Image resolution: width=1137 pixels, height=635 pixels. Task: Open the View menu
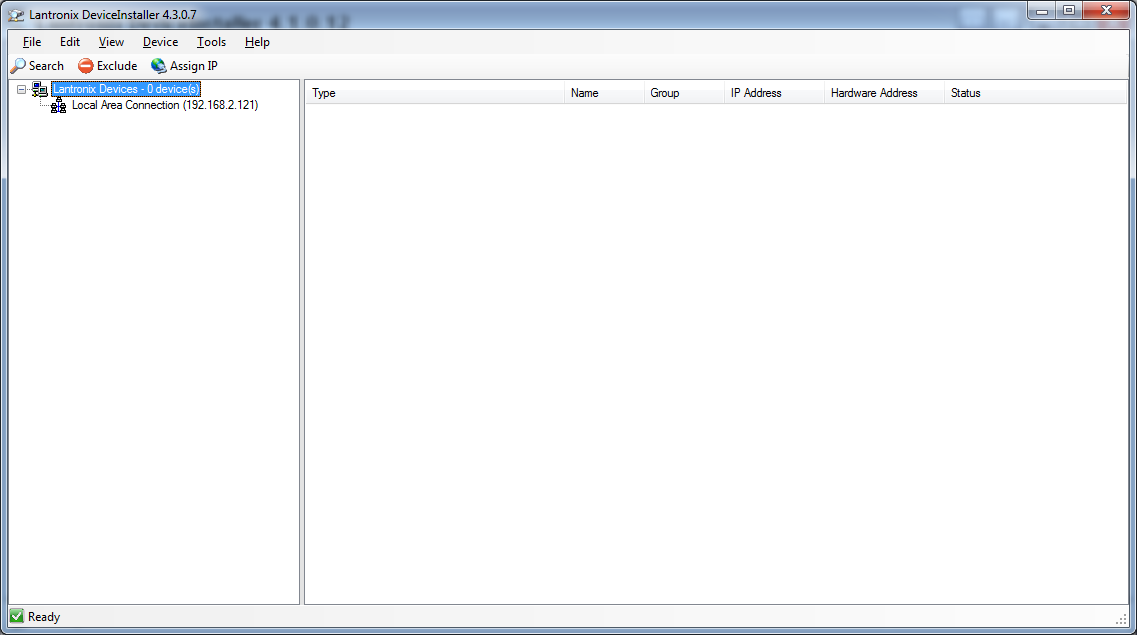[111, 42]
